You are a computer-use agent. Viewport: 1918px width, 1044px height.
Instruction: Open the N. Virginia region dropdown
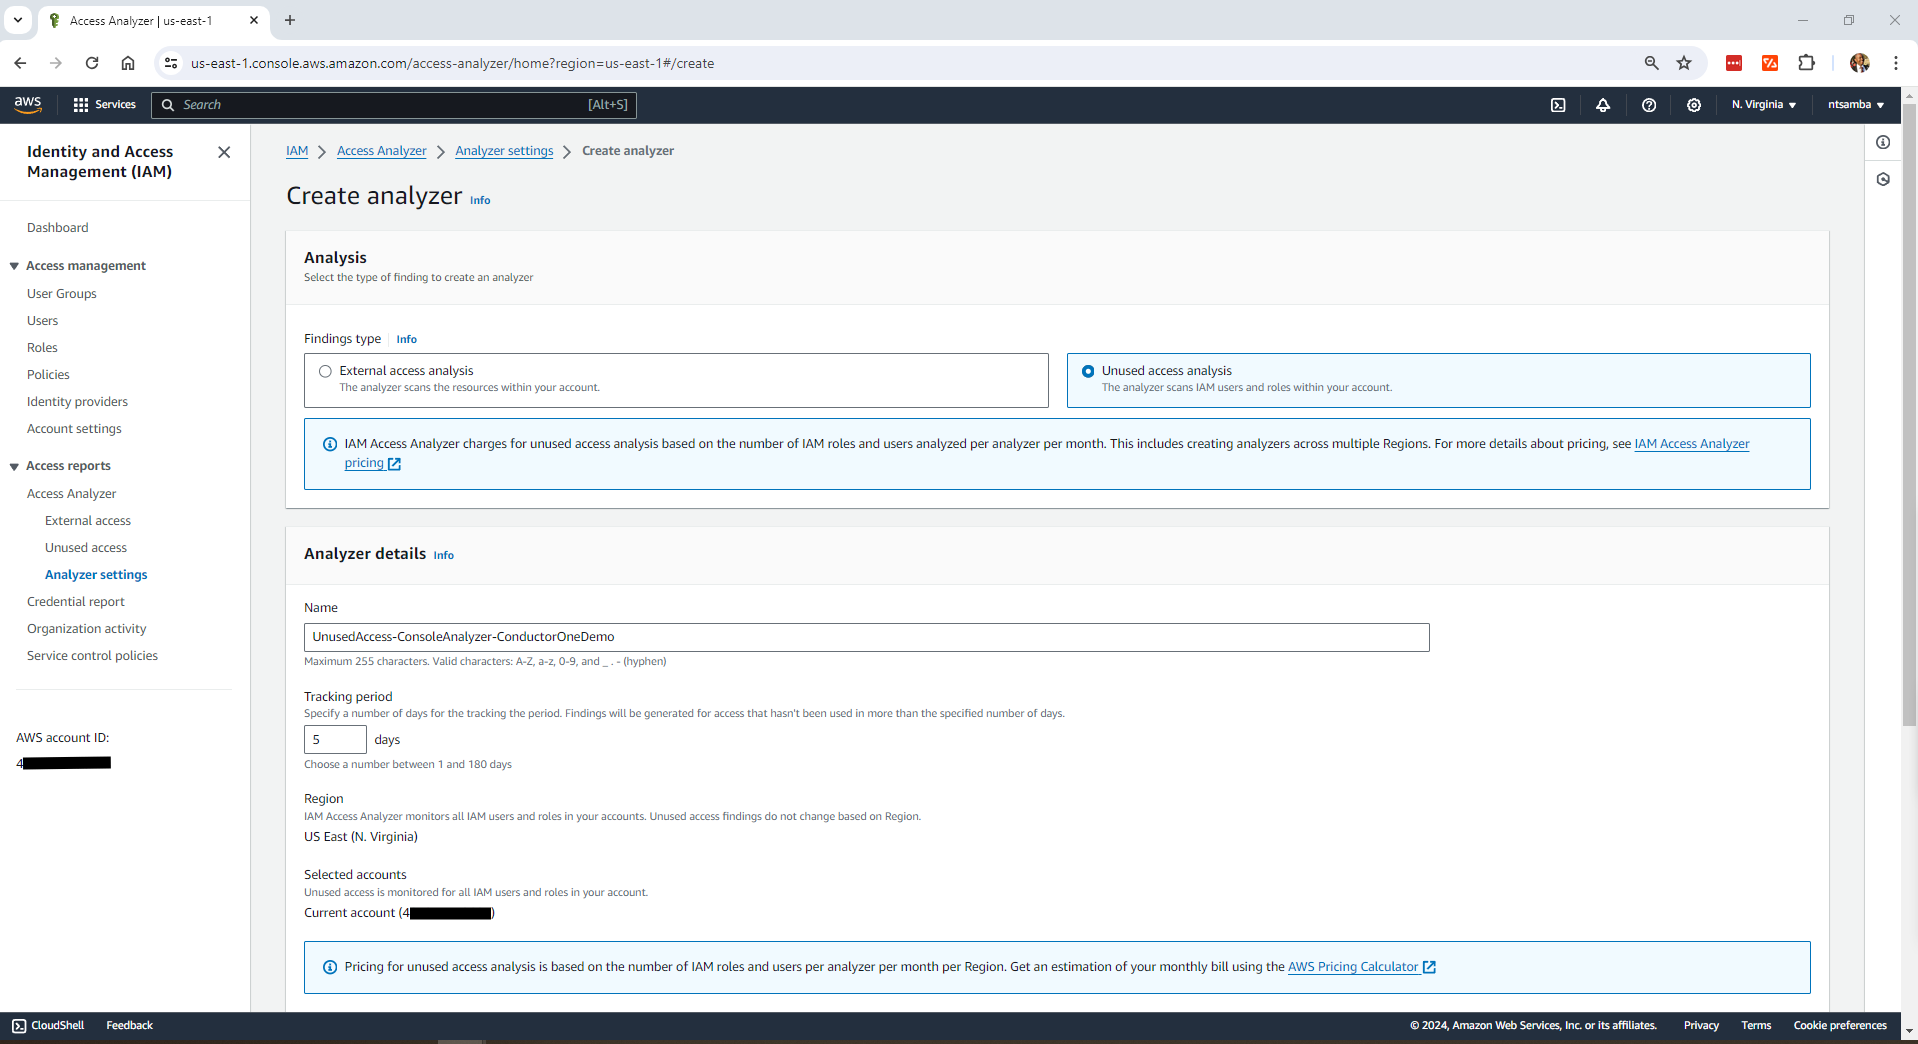pos(1763,105)
